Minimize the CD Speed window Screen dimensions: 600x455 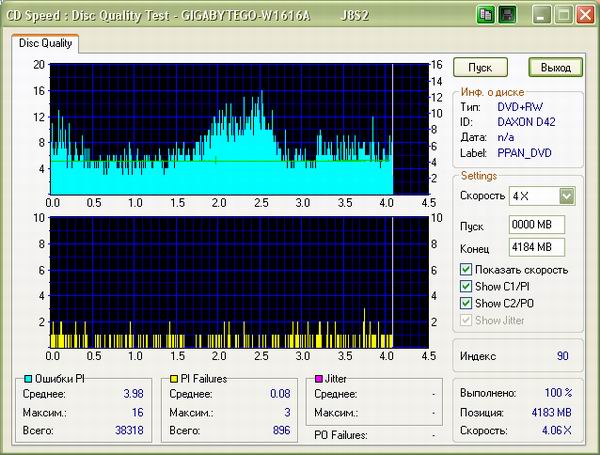541,15
